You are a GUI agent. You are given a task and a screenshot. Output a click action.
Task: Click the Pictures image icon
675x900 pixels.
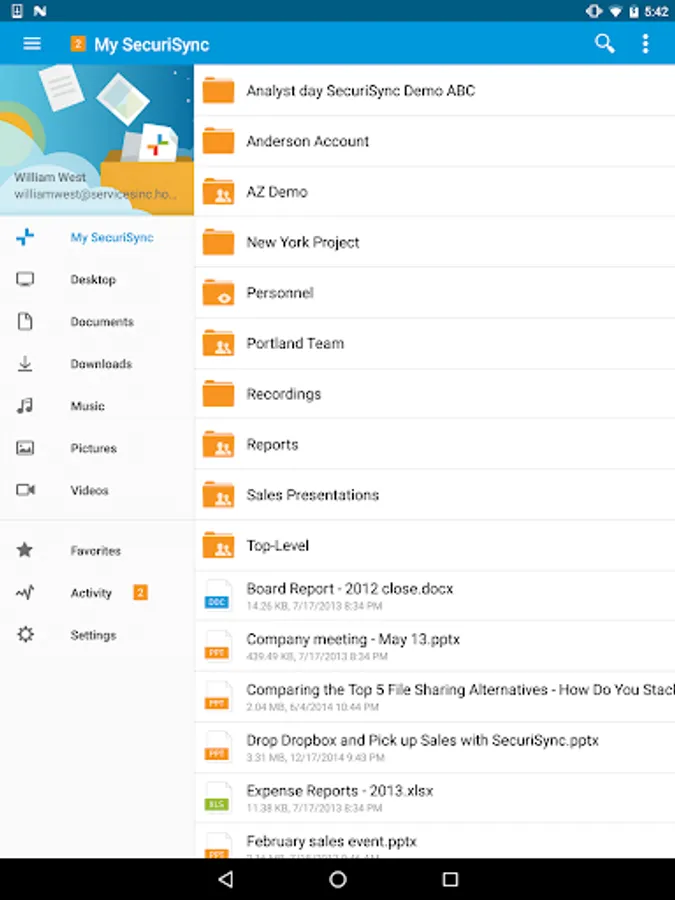(25, 448)
